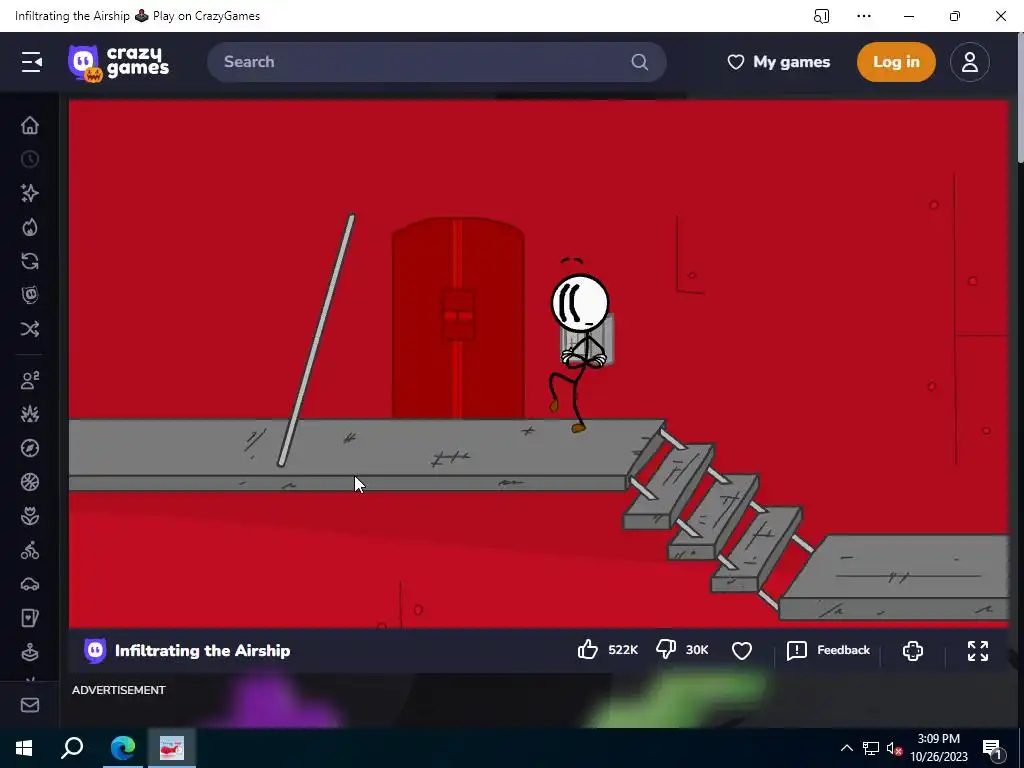
Task: Open the notification center icon
Action: click(x=993, y=748)
